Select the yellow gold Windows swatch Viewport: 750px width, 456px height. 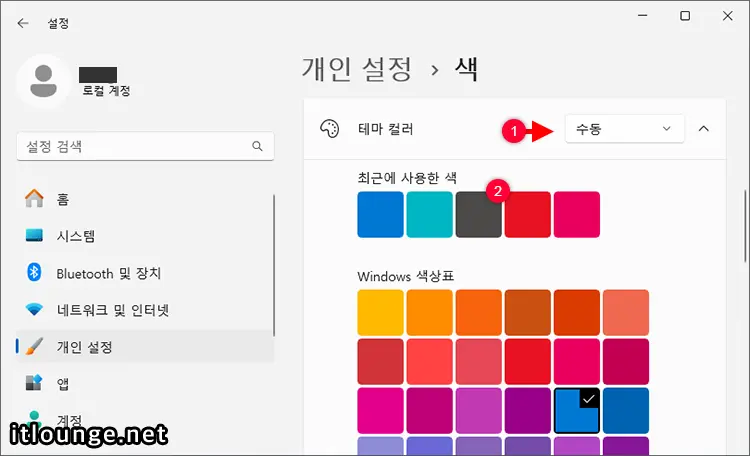[380, 312]
